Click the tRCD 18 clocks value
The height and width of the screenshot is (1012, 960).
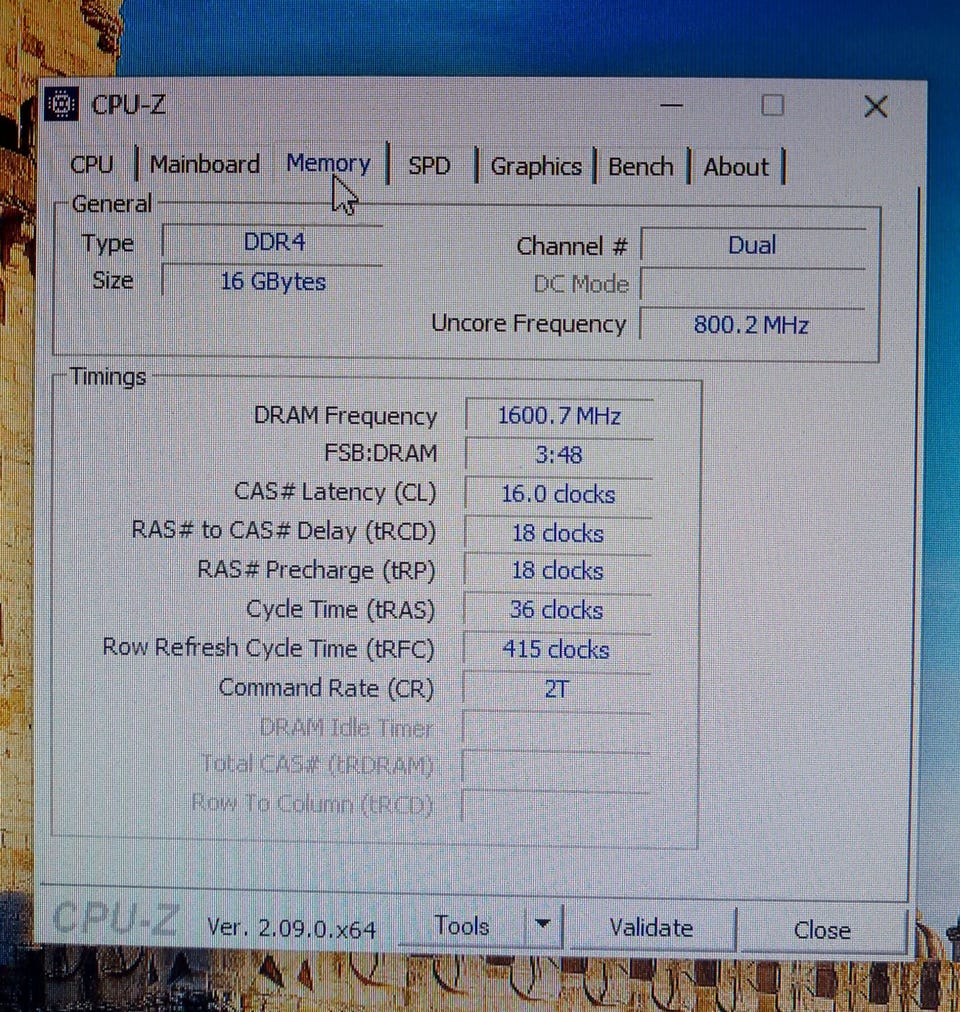click(x=558, y=533)
